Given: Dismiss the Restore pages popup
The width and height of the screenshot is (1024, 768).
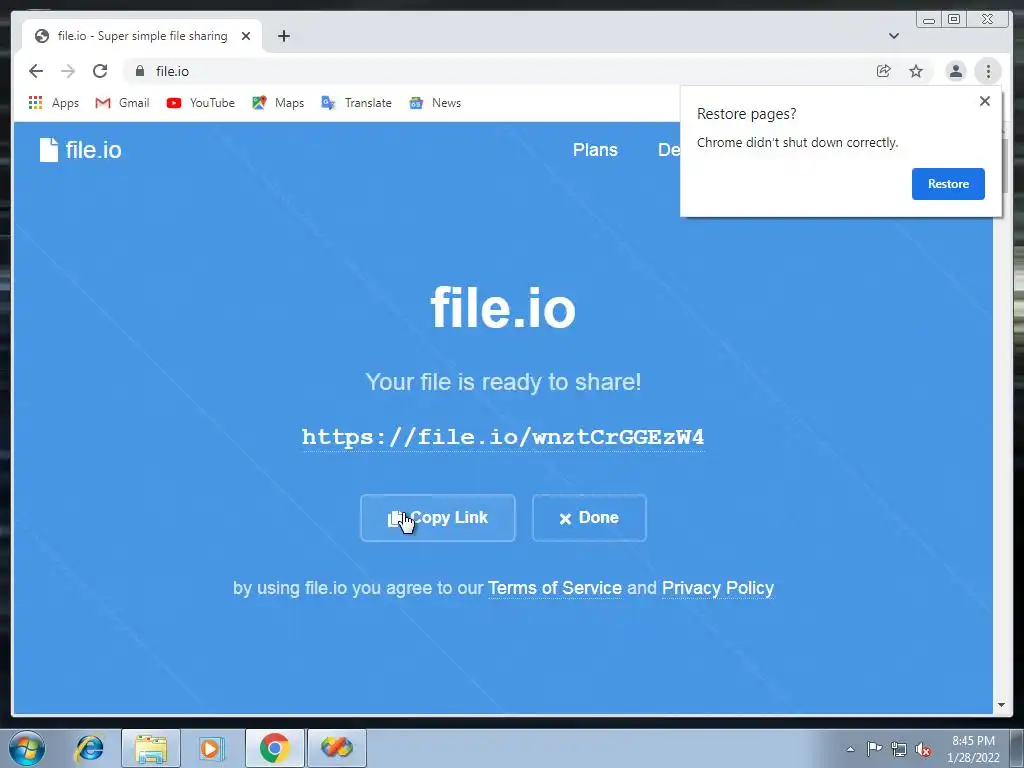Looking at the screenshot, I should (x=985, y=101).
